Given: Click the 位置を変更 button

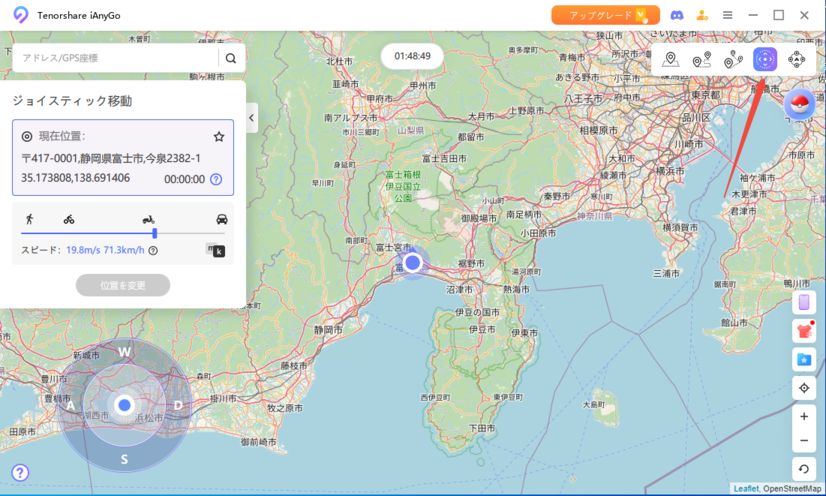Looking at the screenshot, I should tap(122, 285).
